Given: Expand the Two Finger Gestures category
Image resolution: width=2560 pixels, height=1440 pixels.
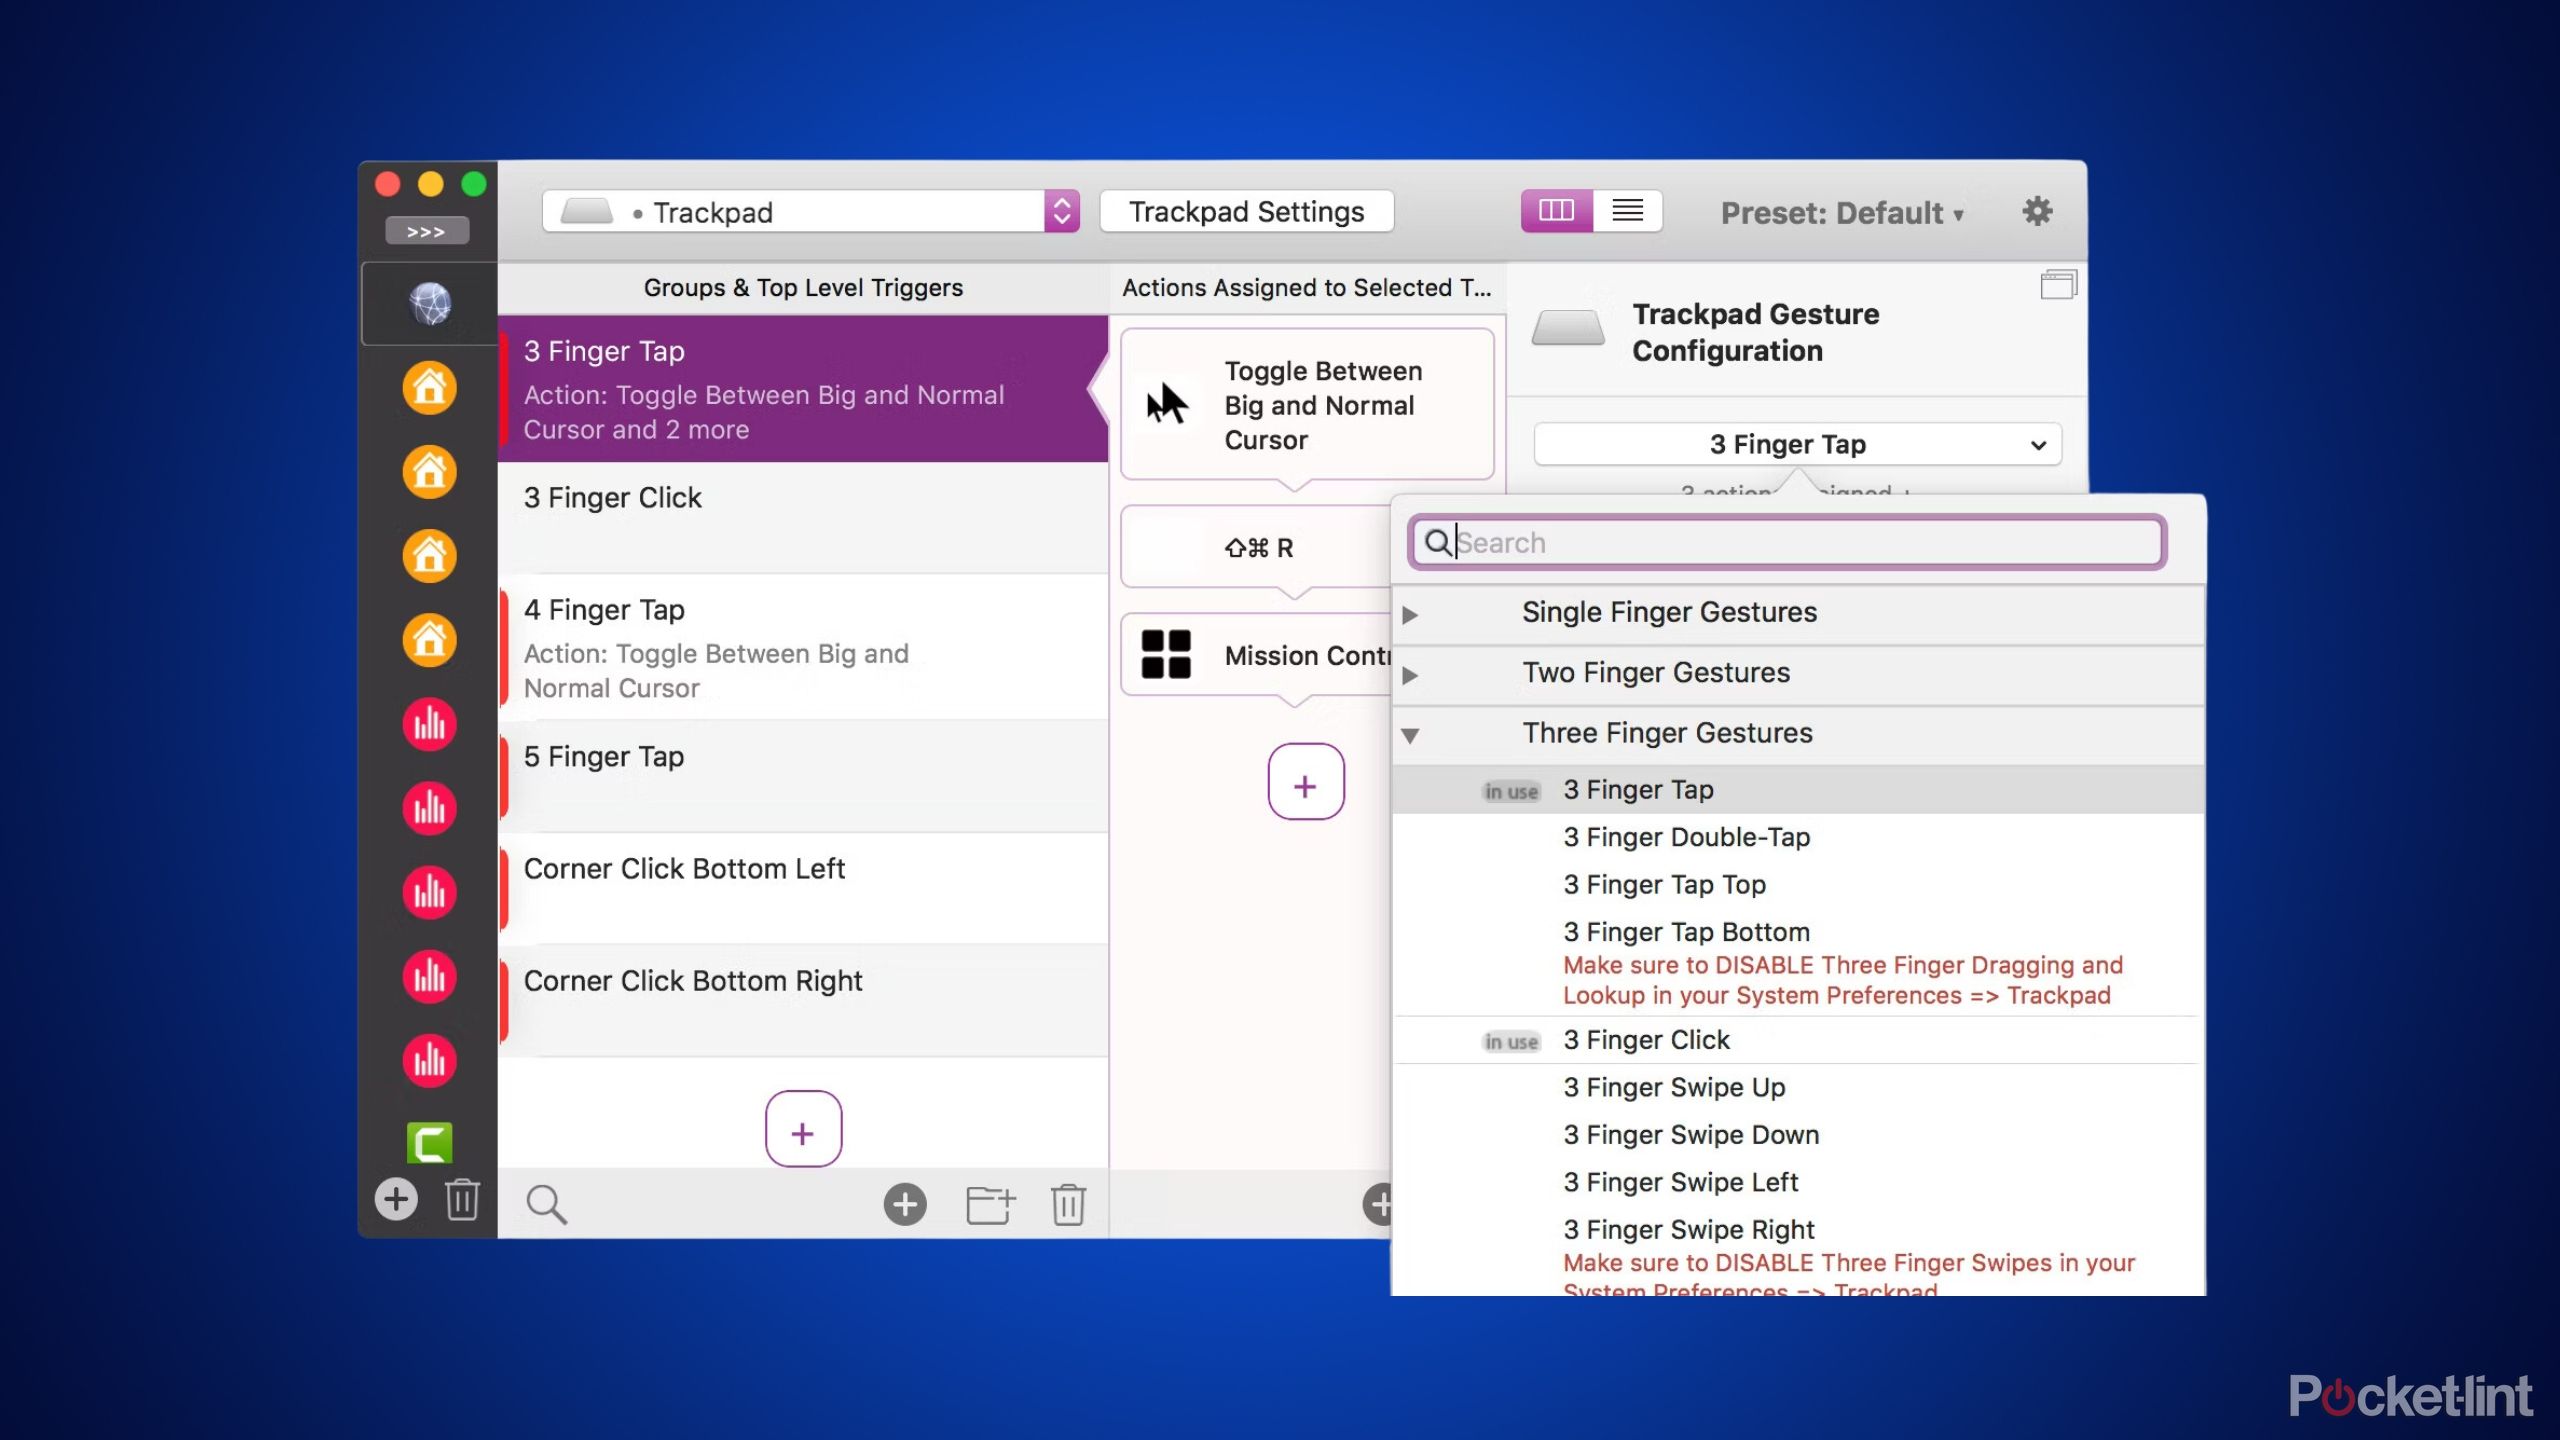Looking at the screenshot, I should 1412,672.
